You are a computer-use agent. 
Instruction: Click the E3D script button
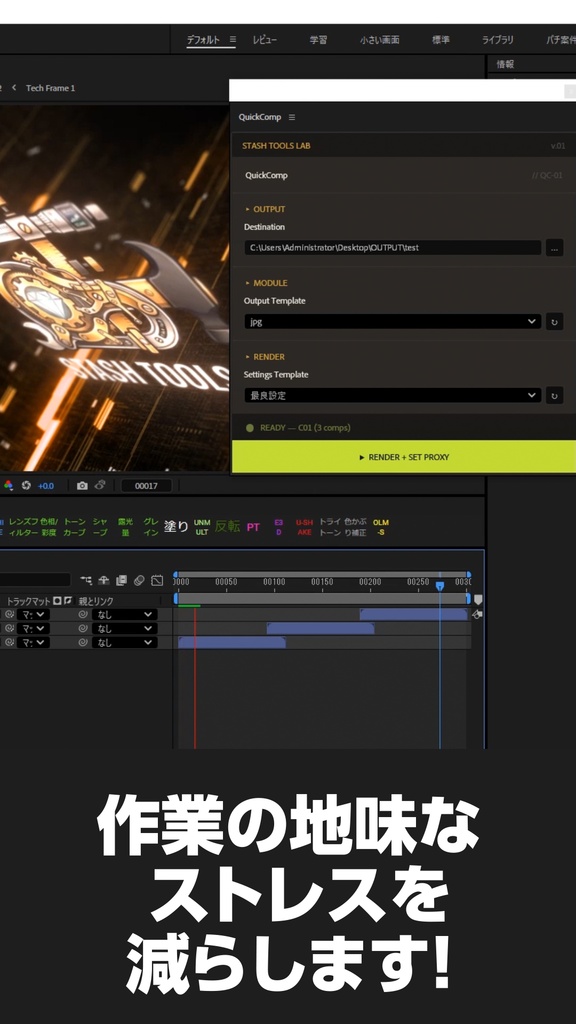coord(279,527)
